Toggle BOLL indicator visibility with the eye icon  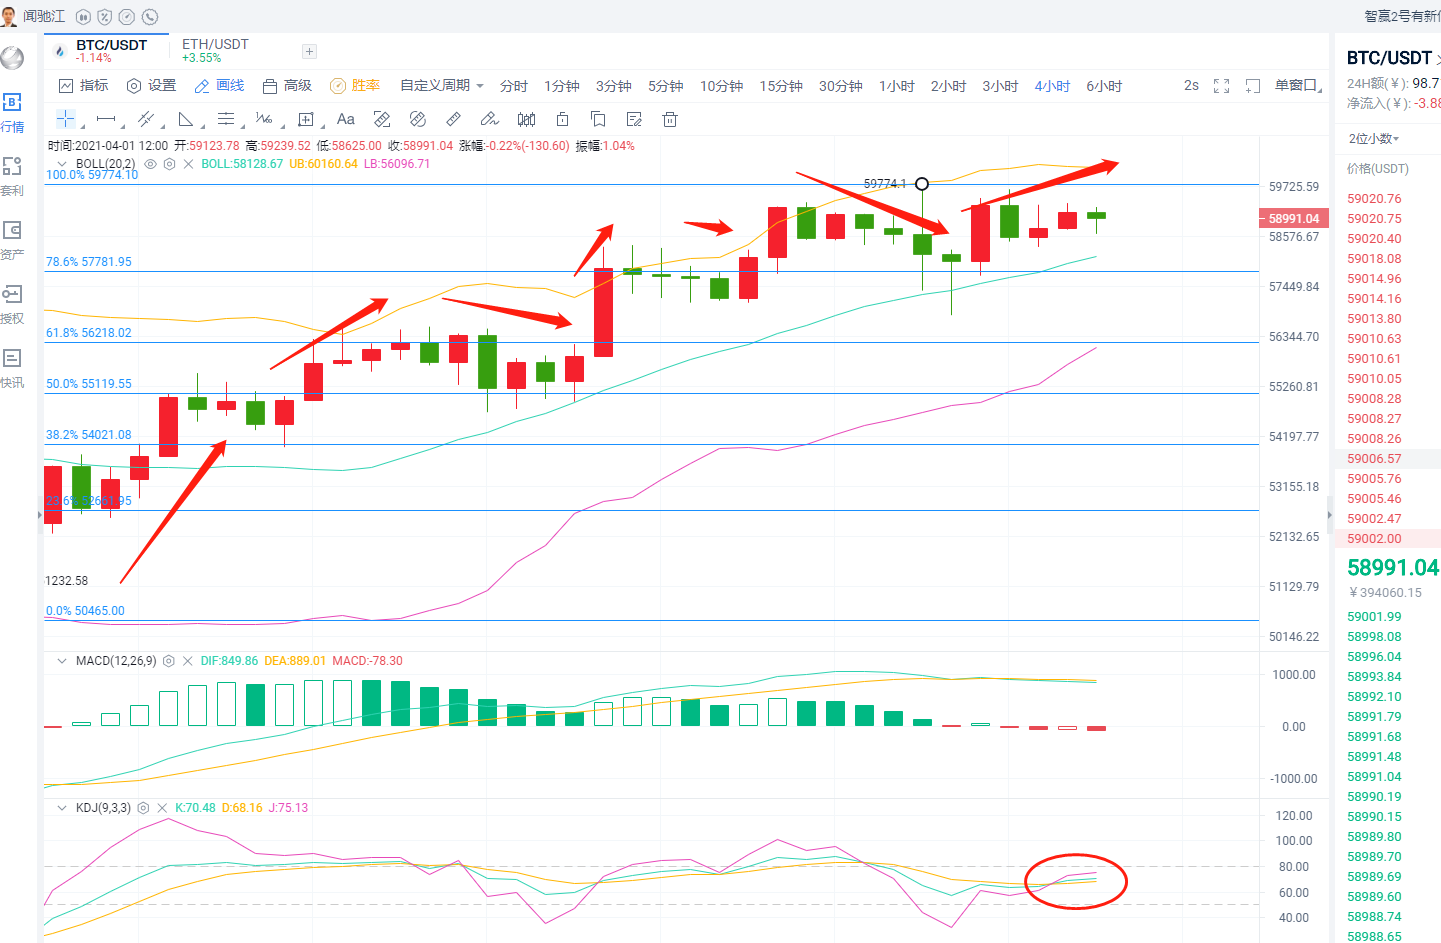(x=150, y=164)
